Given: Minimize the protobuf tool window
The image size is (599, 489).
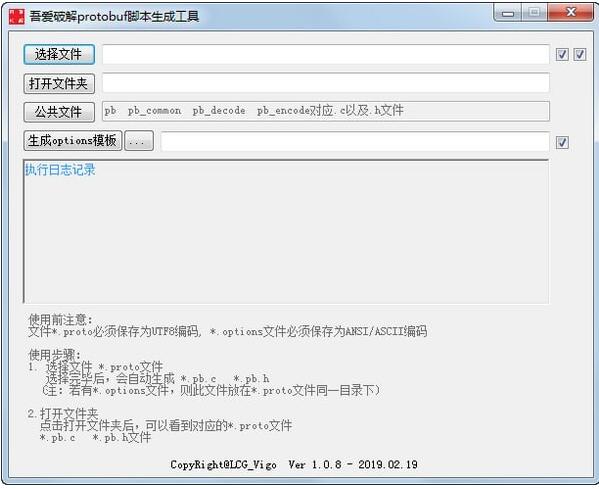Looking at the screenshot, I should point(508,13).
